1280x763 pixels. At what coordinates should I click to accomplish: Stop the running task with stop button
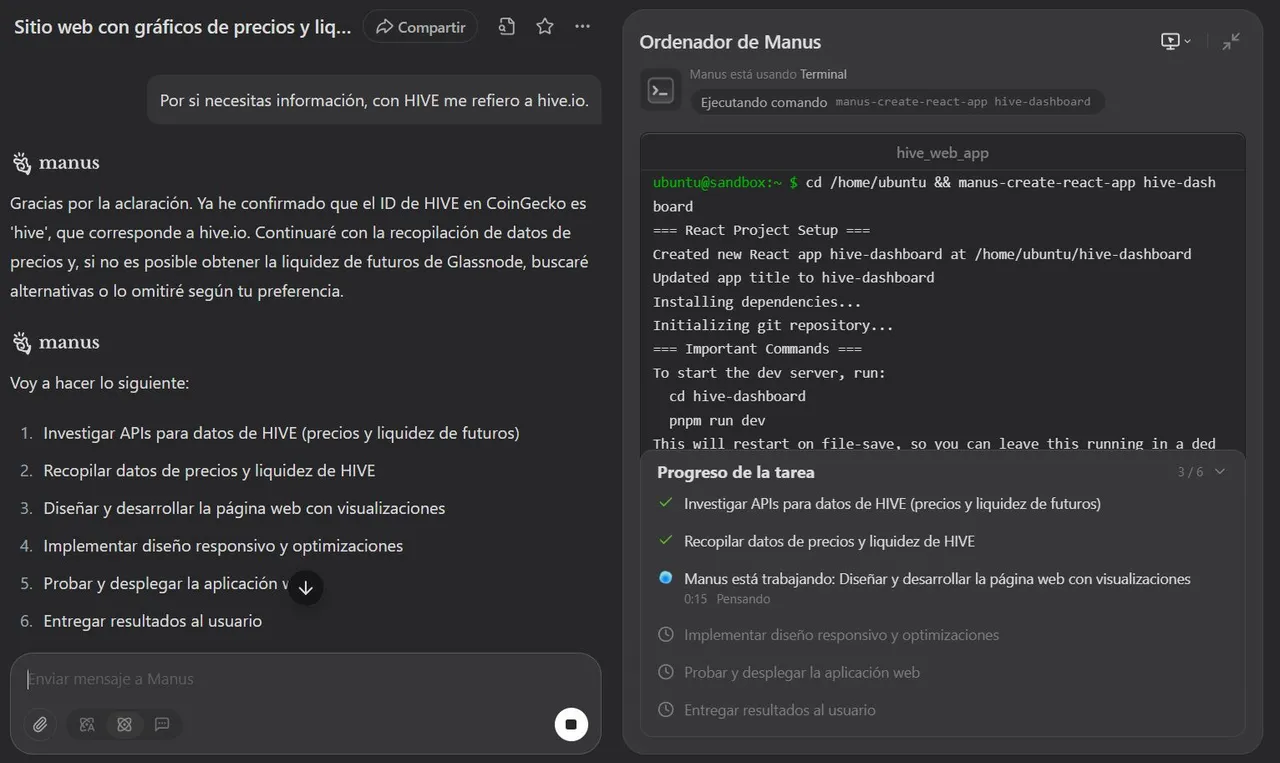(x=571, y=724)
